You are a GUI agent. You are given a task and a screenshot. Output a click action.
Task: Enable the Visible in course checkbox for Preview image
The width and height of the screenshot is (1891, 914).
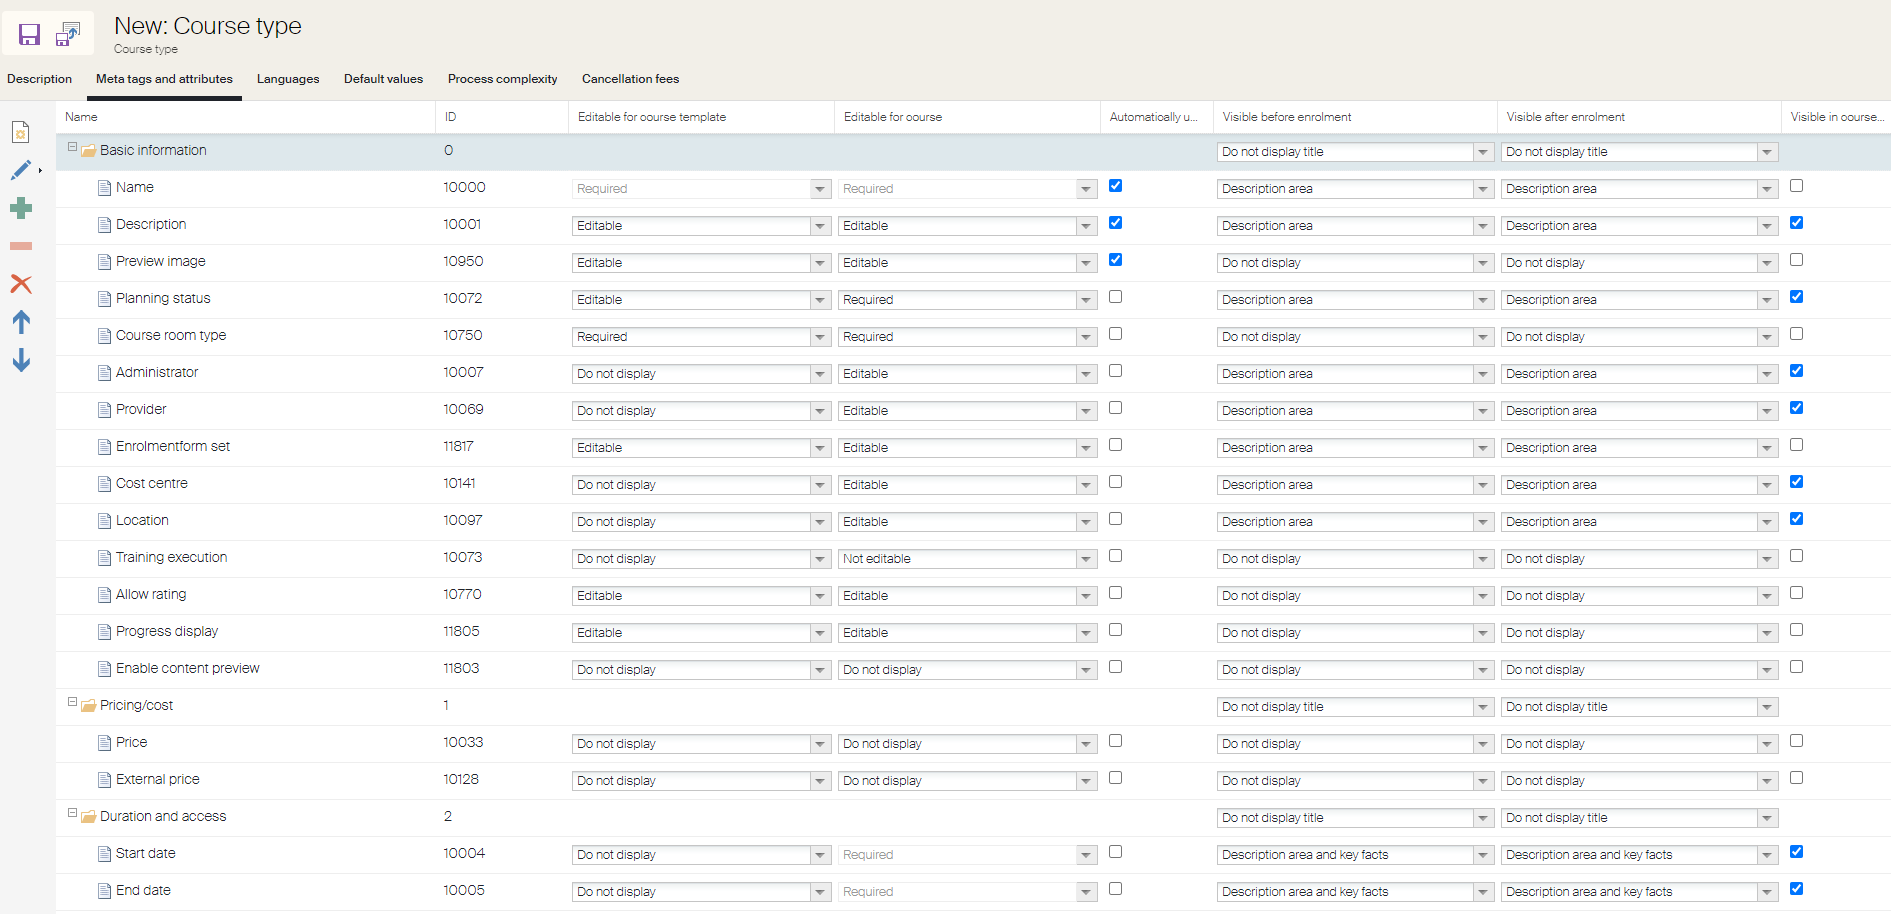1796,259
